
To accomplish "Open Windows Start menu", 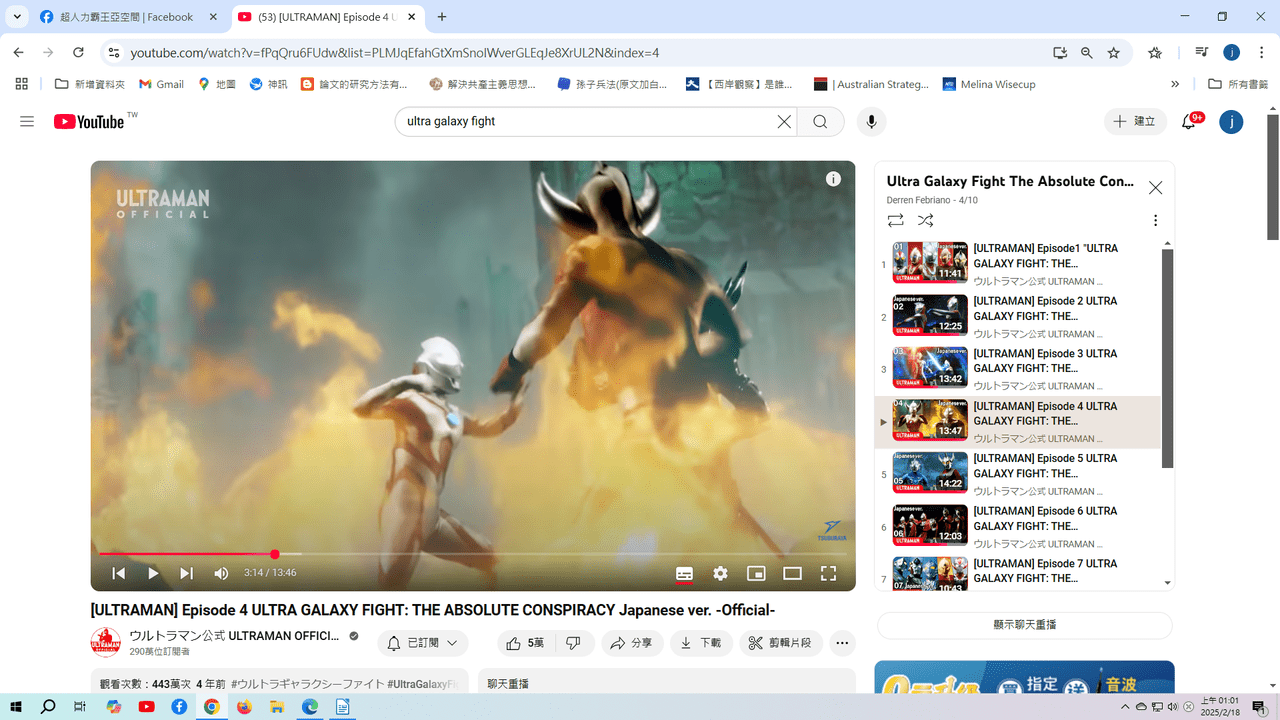I will click(x=17, y=706).
